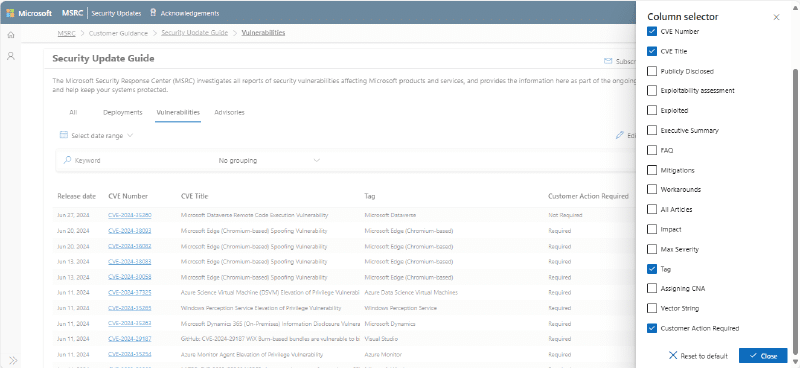
Task: Click the Microsoft logo icon
Action: pos(10,13)
